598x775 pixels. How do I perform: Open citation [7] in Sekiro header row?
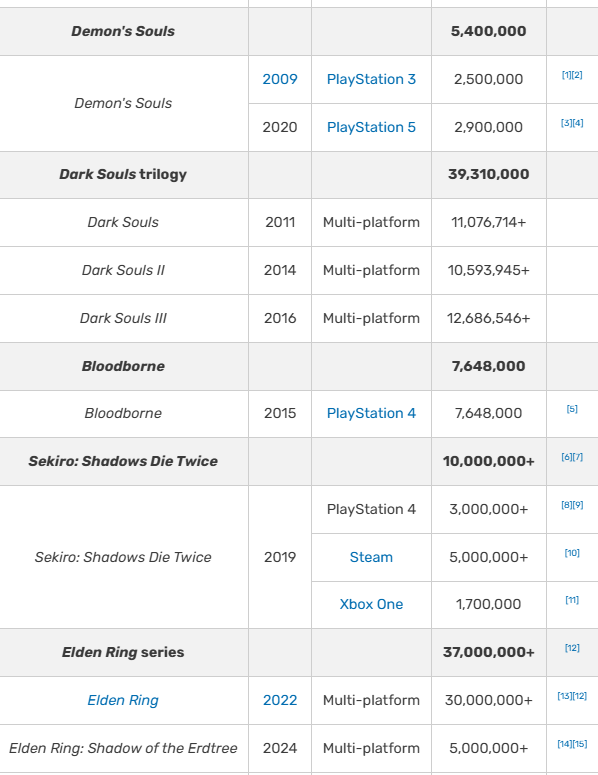point(578,457)
